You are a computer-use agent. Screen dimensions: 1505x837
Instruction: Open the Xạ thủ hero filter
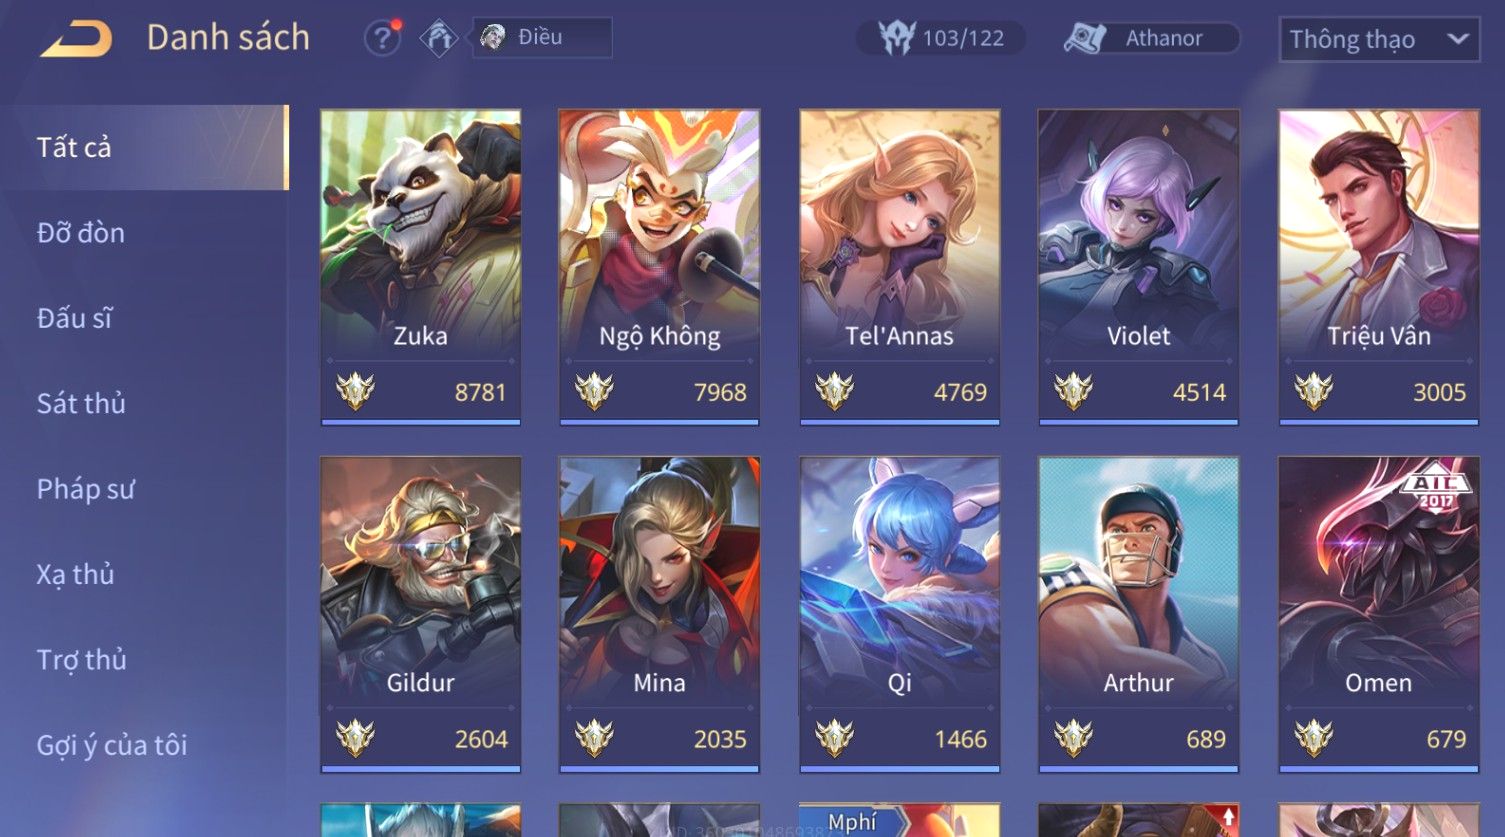[x=75, y=574]
